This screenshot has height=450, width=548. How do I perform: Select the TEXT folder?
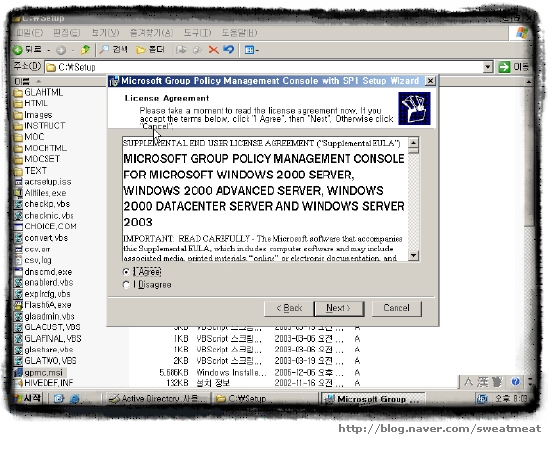[30, 171]
